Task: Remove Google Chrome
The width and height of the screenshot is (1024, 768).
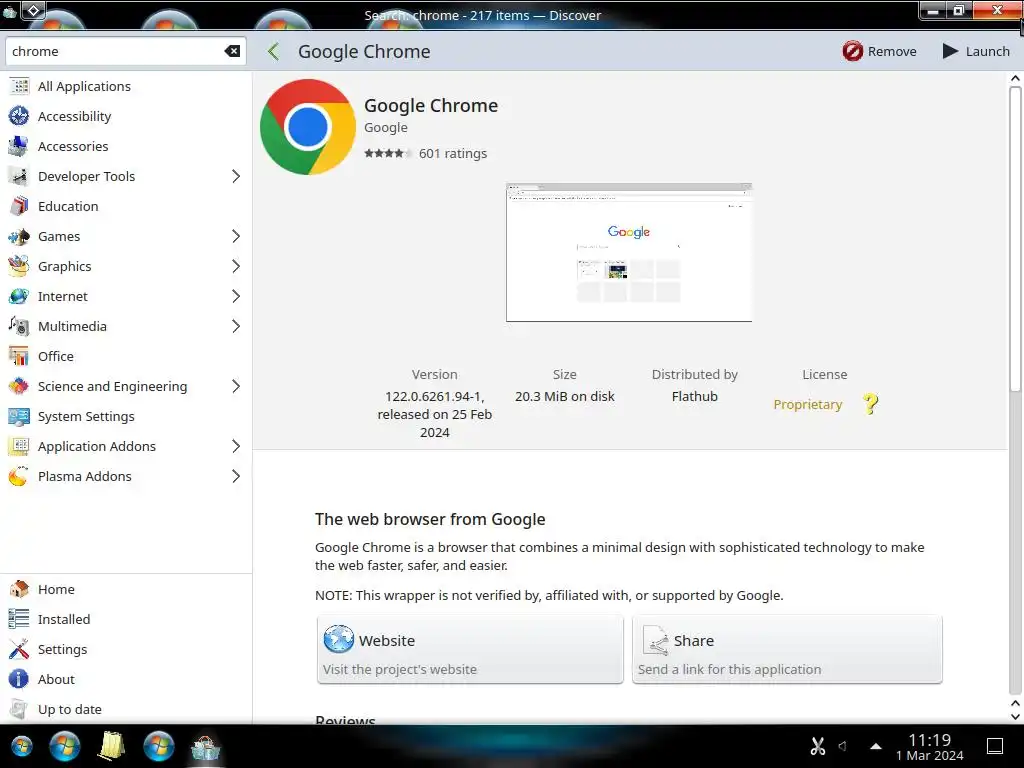Action: tap(880, 51)
